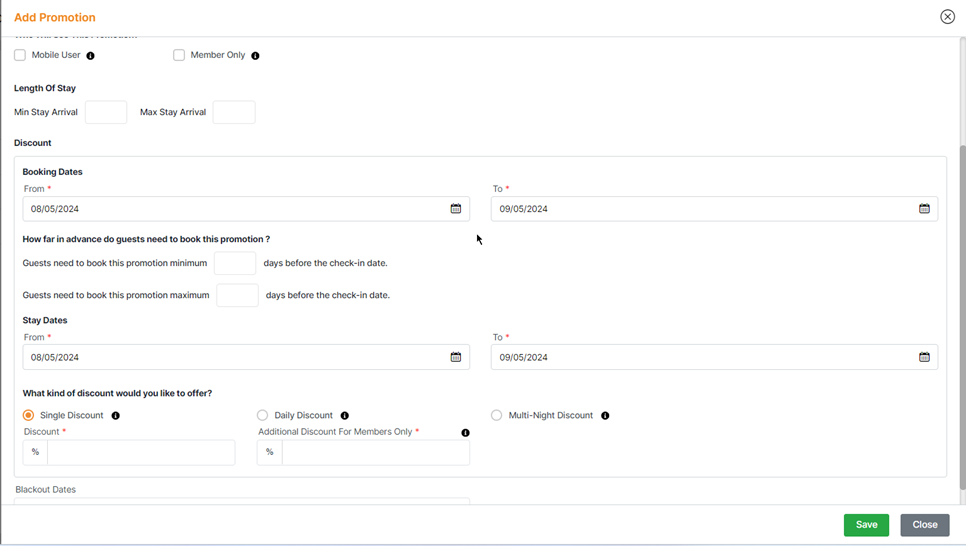Viewport: 966px width, 546px height.
Task: Open calendar for Booking Dates From field
Action: (x=455, y=209)
